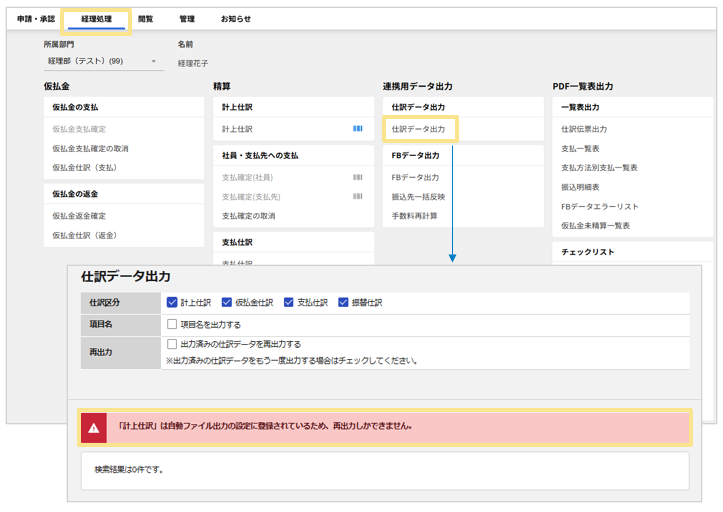The image size is (723, 512).
Task: Uncheck the 支払仕訳 checkbox
Action: [289, 302]
